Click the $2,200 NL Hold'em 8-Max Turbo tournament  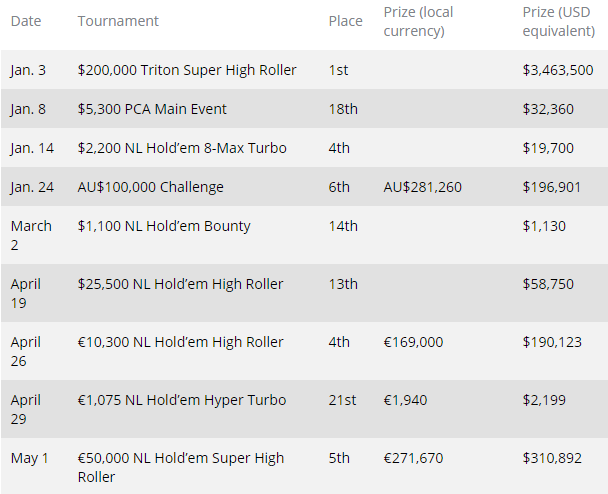tap(182, 148)
